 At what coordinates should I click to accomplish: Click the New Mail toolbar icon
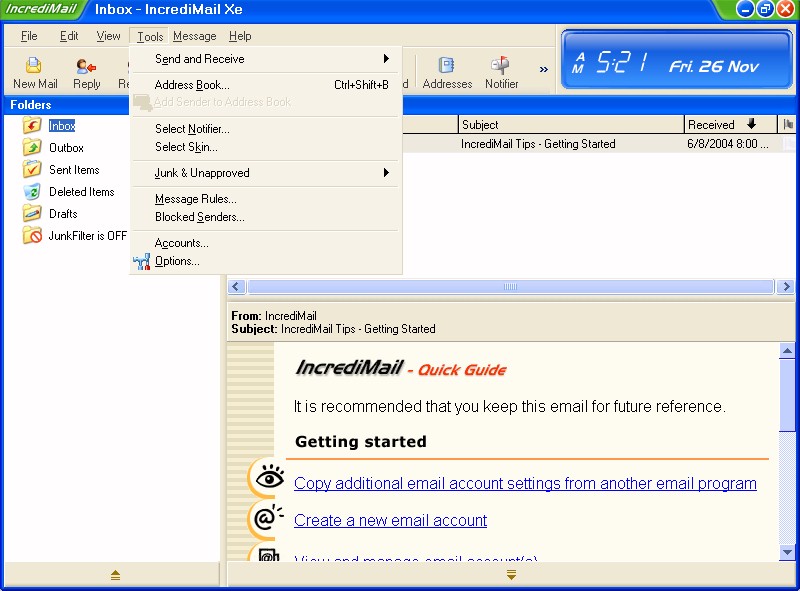pos(35,72)
